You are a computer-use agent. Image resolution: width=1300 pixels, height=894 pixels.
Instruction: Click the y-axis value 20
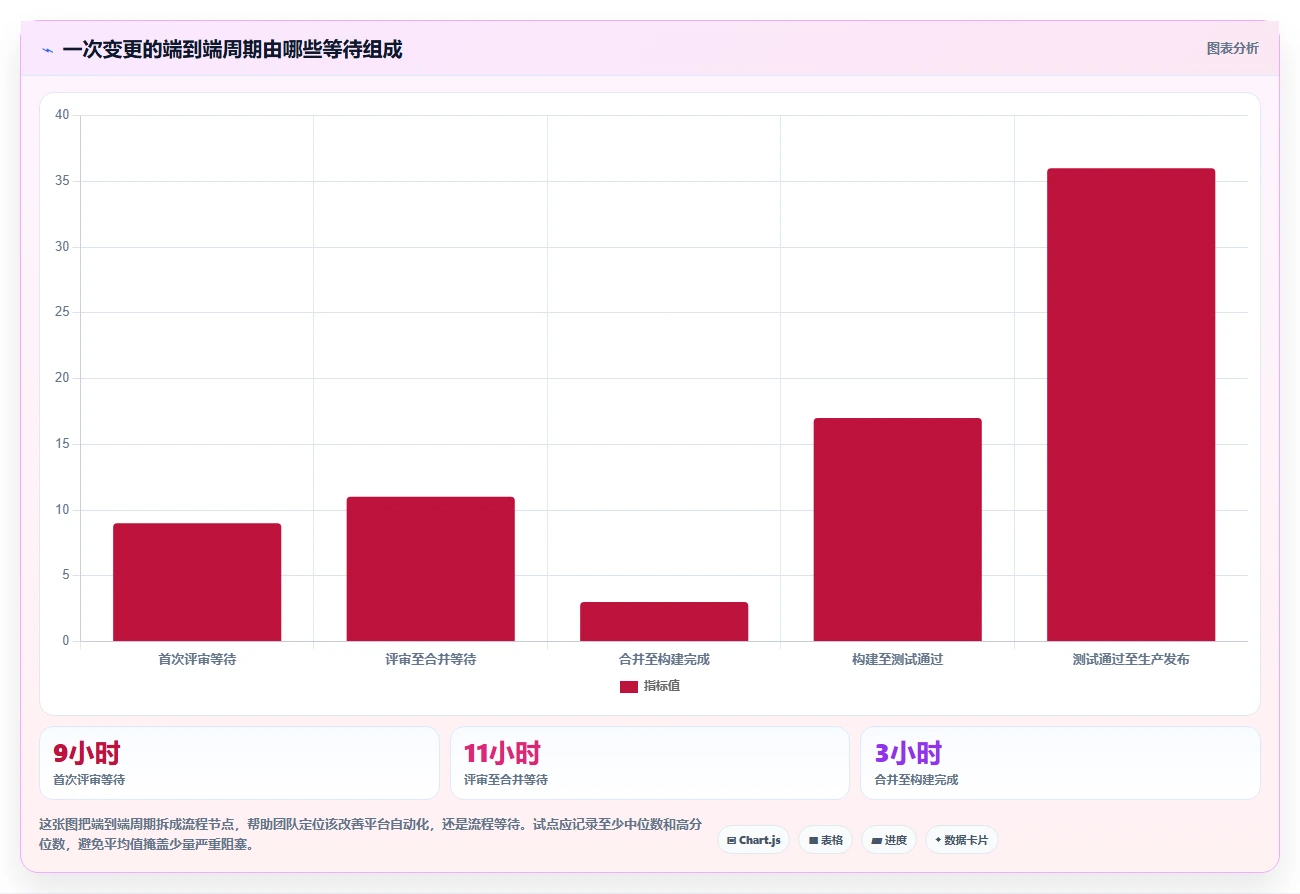pos(62,378)
